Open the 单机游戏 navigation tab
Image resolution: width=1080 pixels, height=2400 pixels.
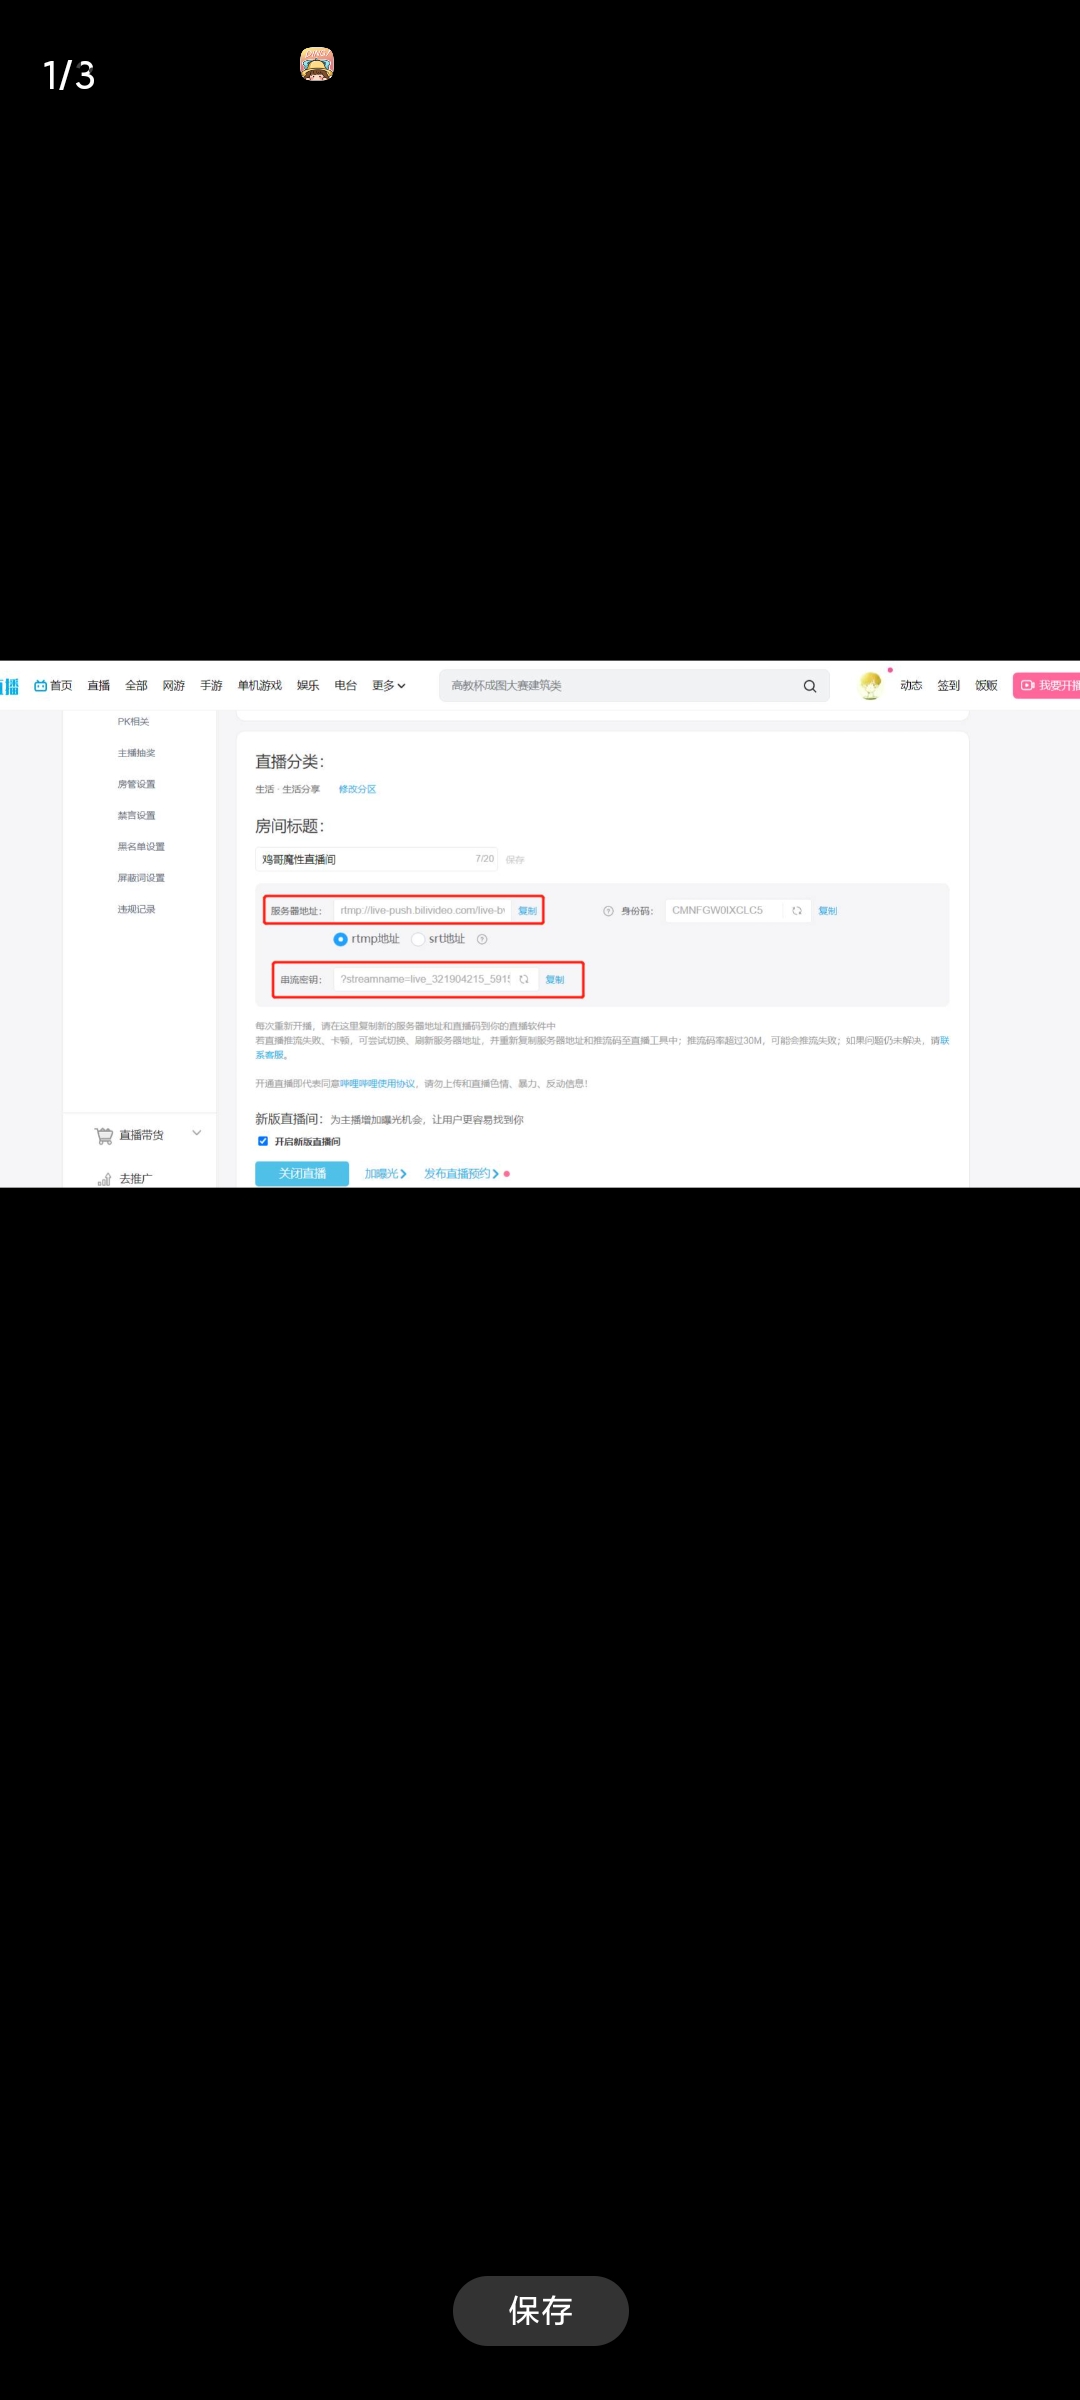click(260, 686)
